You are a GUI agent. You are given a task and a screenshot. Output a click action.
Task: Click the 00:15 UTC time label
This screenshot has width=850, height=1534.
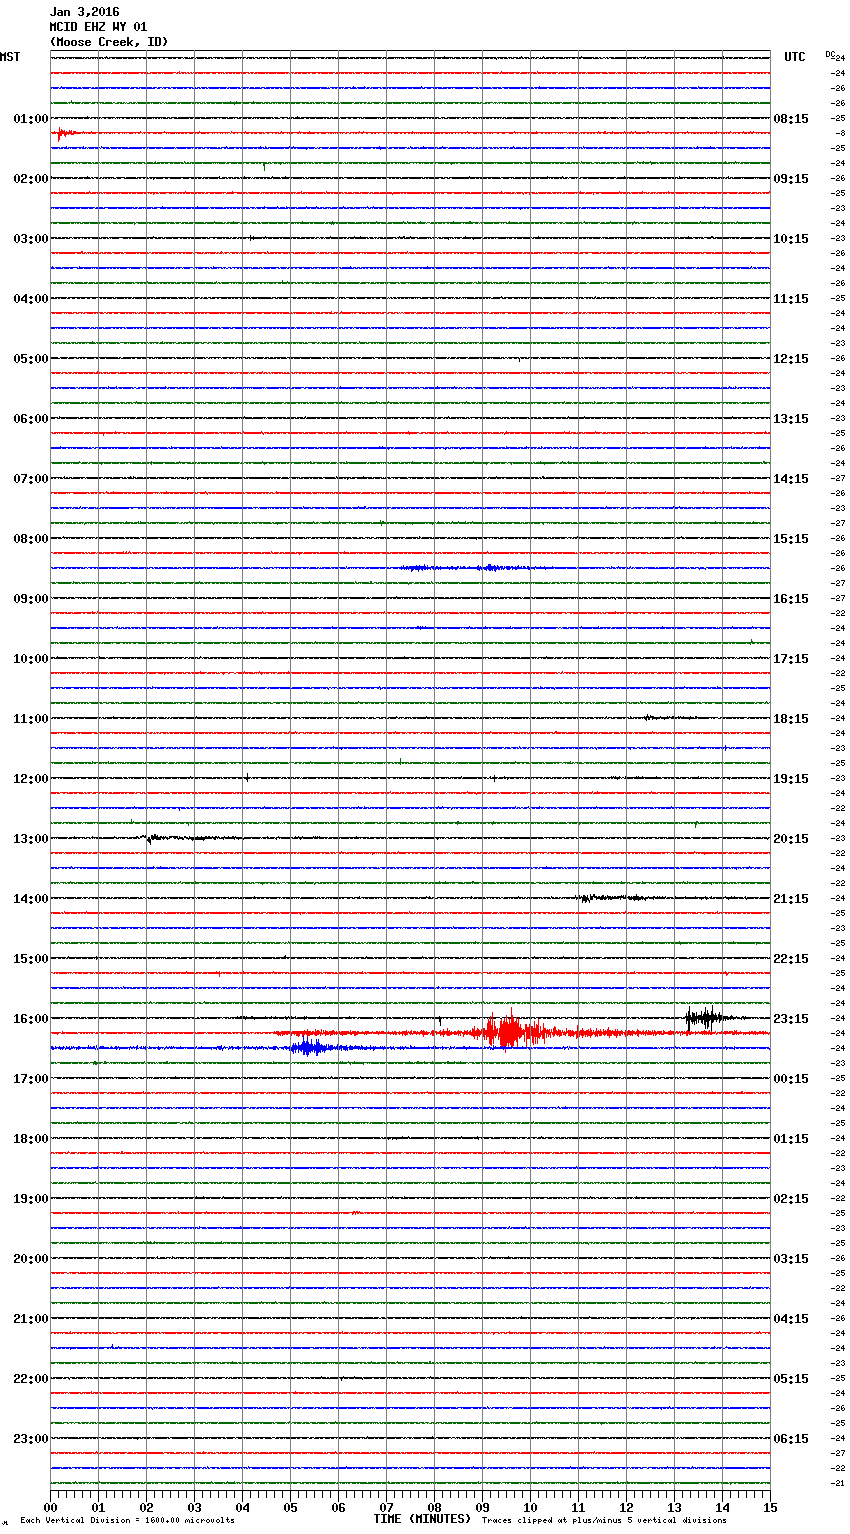[791, 1078]
